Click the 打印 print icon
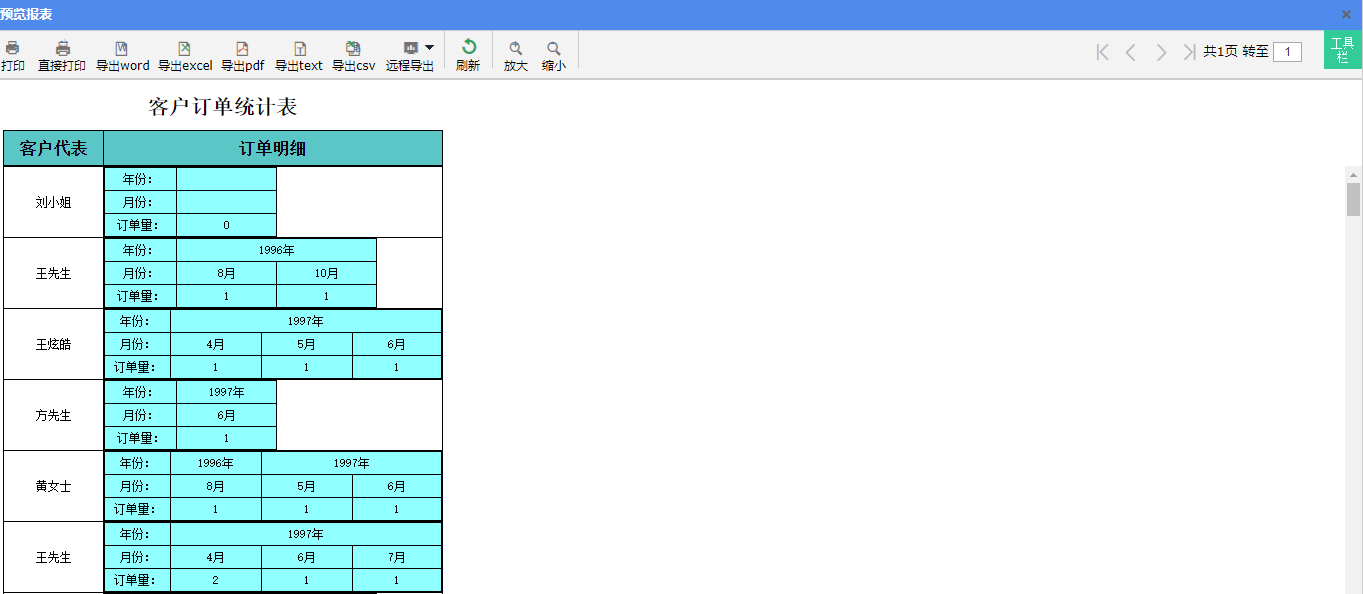1363x594 pixels. 13,49
